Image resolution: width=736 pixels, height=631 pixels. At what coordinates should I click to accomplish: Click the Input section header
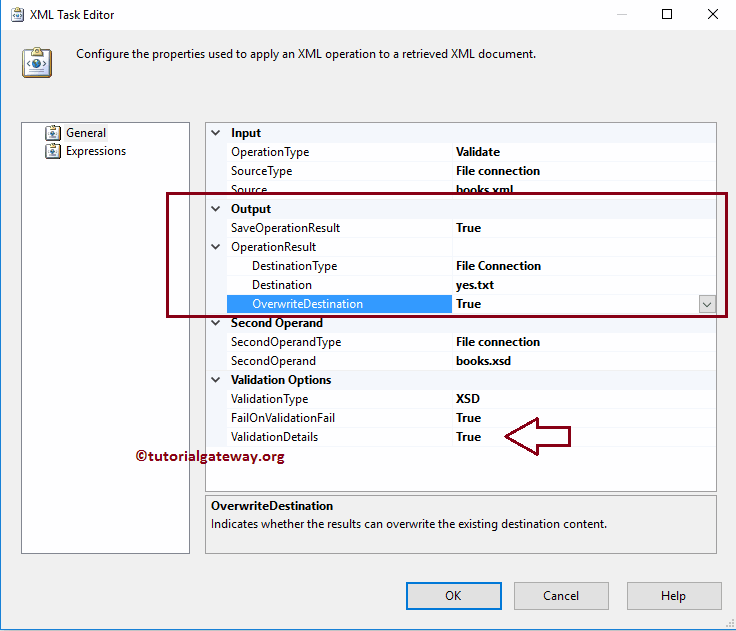pos(245,133)
